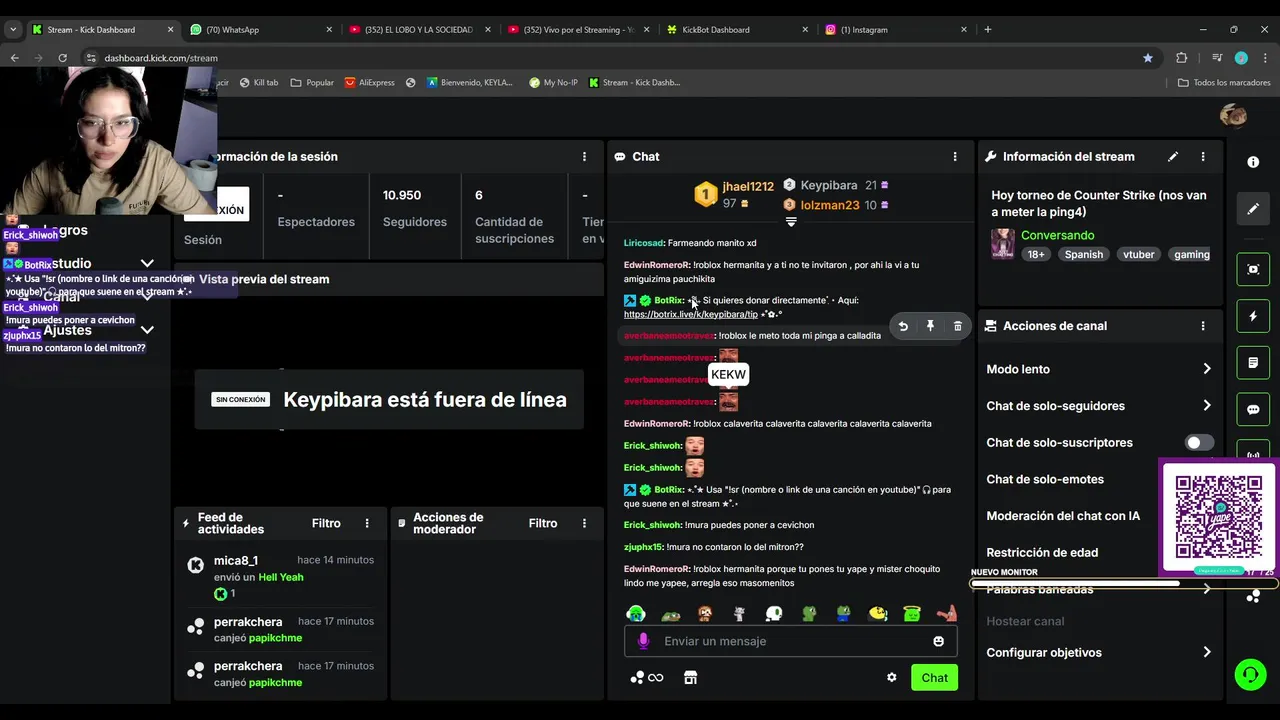This screenshot has width=1280, height=720.
Task: Open a new browser tab
Action: point(988,30)
